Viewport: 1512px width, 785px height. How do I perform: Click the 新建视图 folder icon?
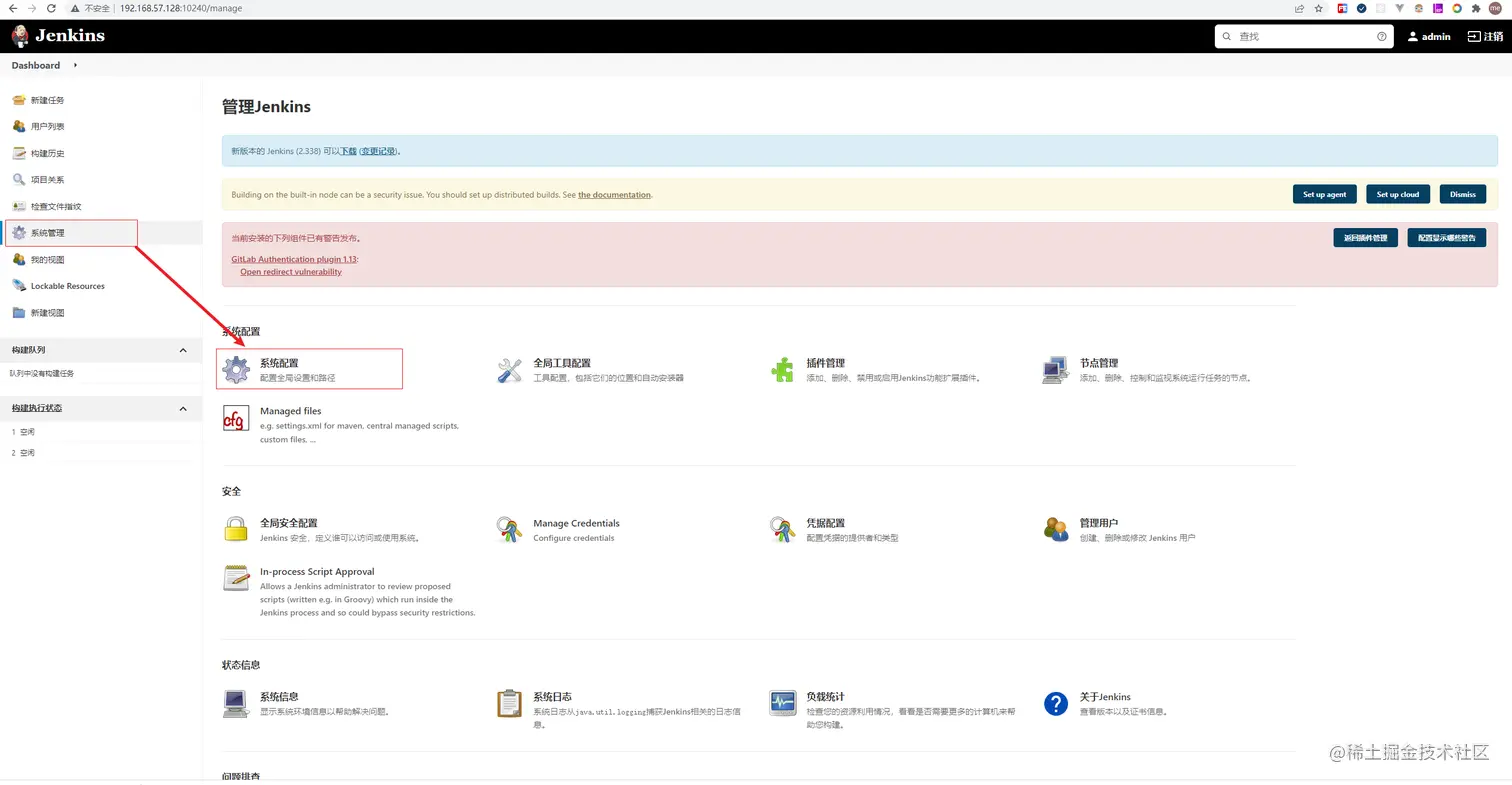pos(19,312)
